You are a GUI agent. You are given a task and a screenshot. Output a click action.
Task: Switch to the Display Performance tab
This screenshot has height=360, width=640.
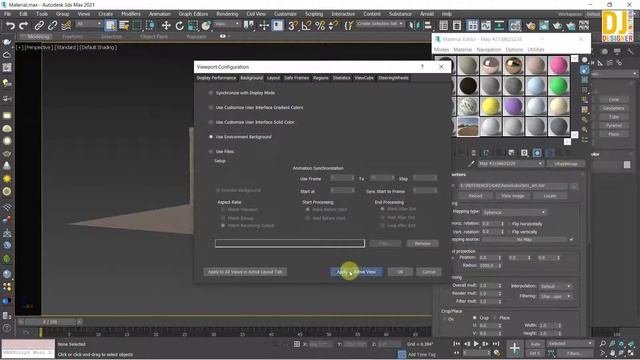[216, 78]
